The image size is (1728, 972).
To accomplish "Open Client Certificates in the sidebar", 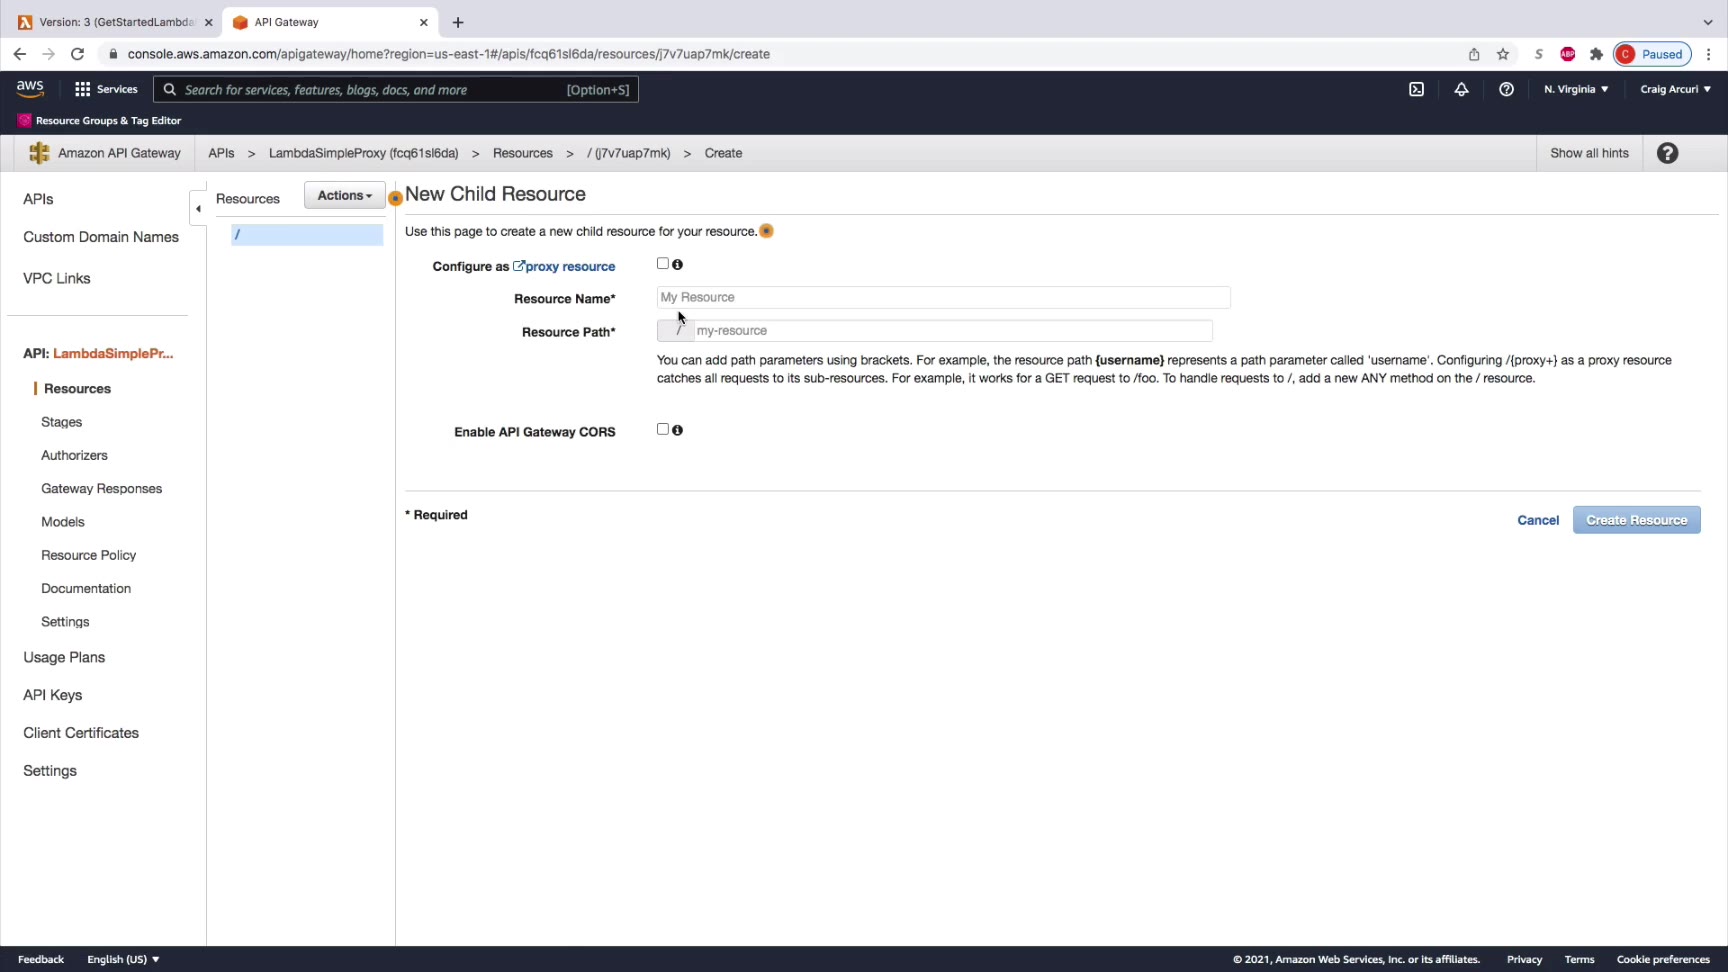I will coord(81,733).
